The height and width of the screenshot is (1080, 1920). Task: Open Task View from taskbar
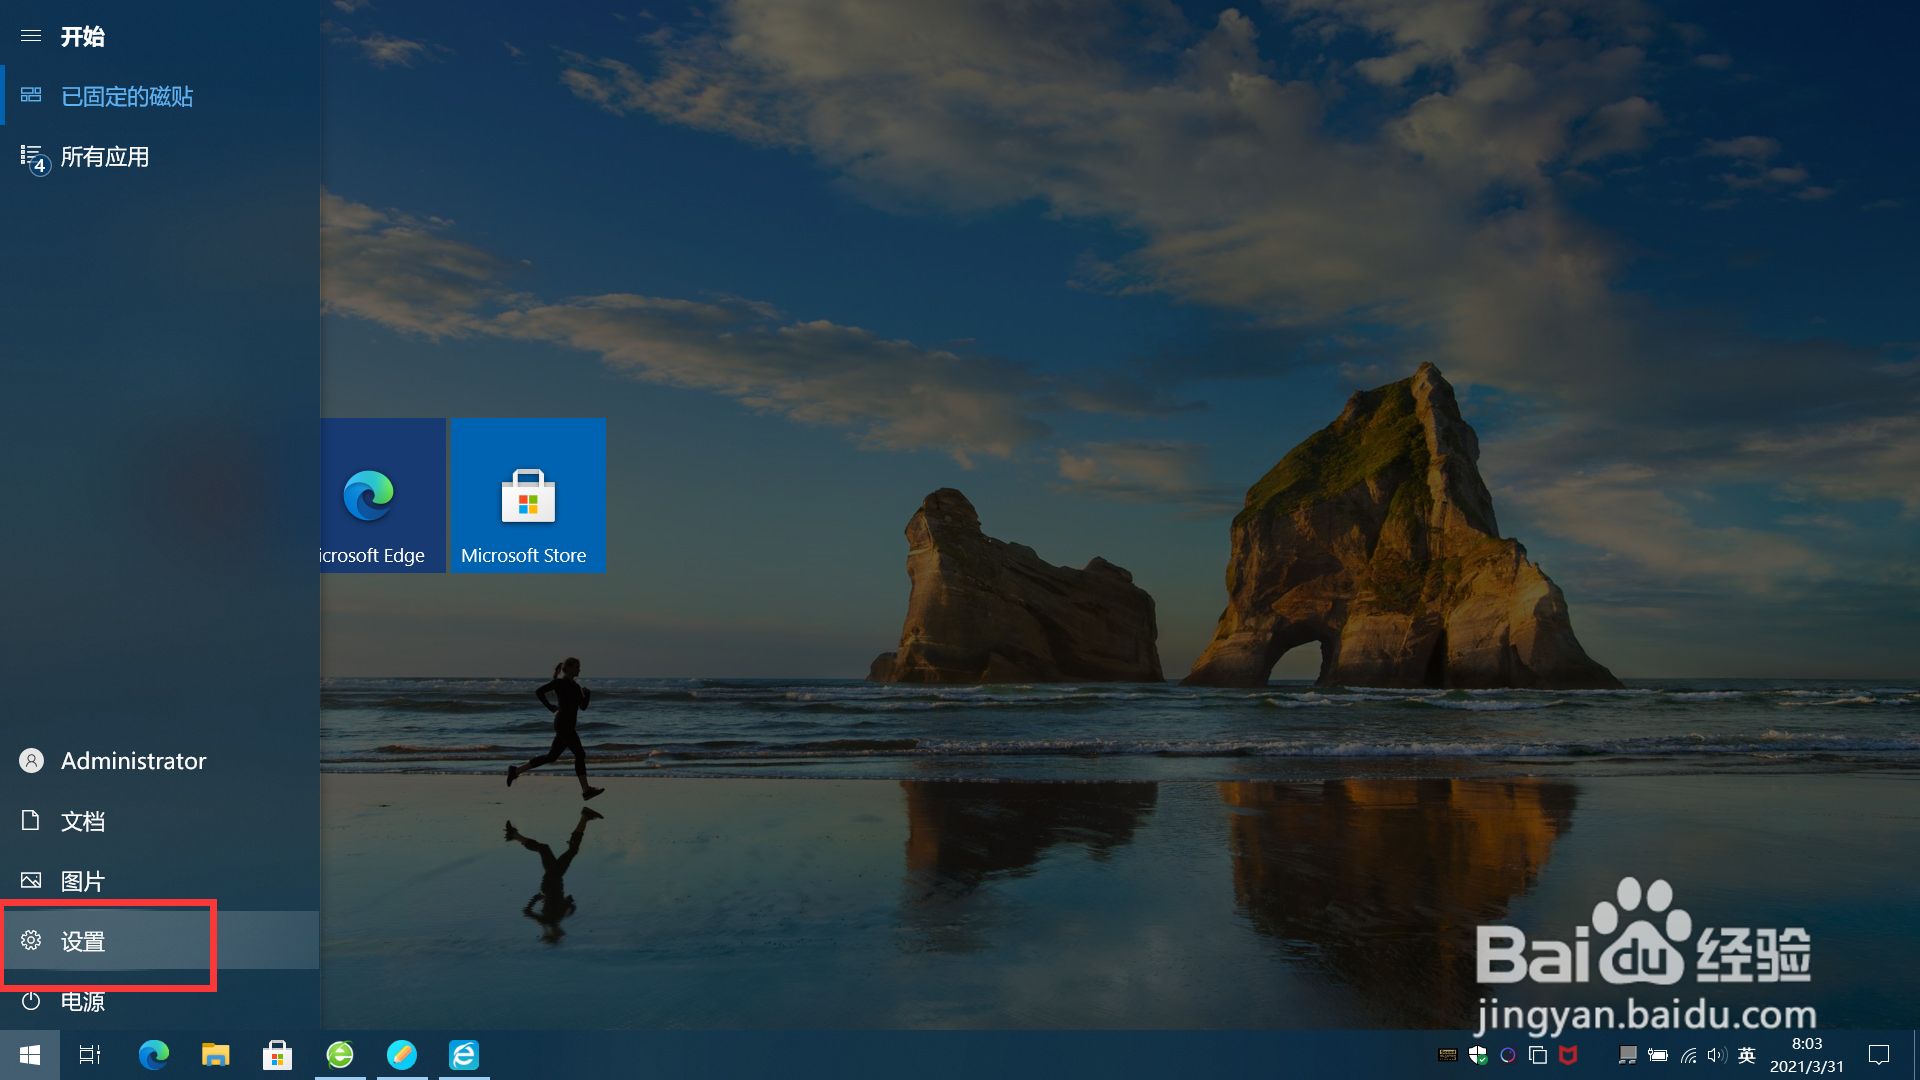click(90, 1055)
